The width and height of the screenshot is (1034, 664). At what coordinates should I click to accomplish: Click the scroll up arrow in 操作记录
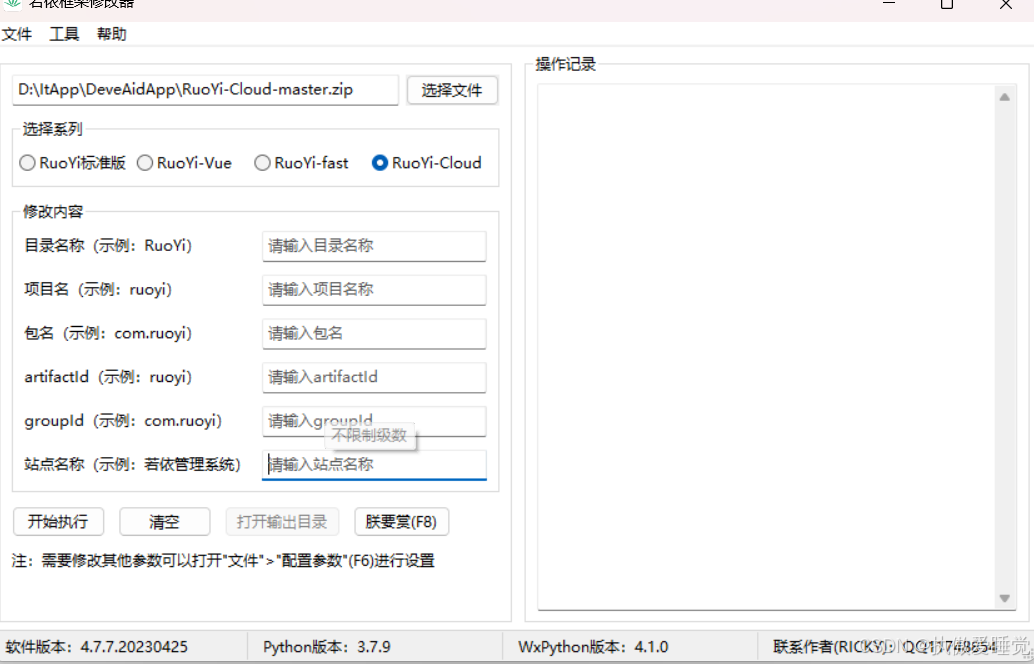pyautogui.click(x=1004, y=97)
